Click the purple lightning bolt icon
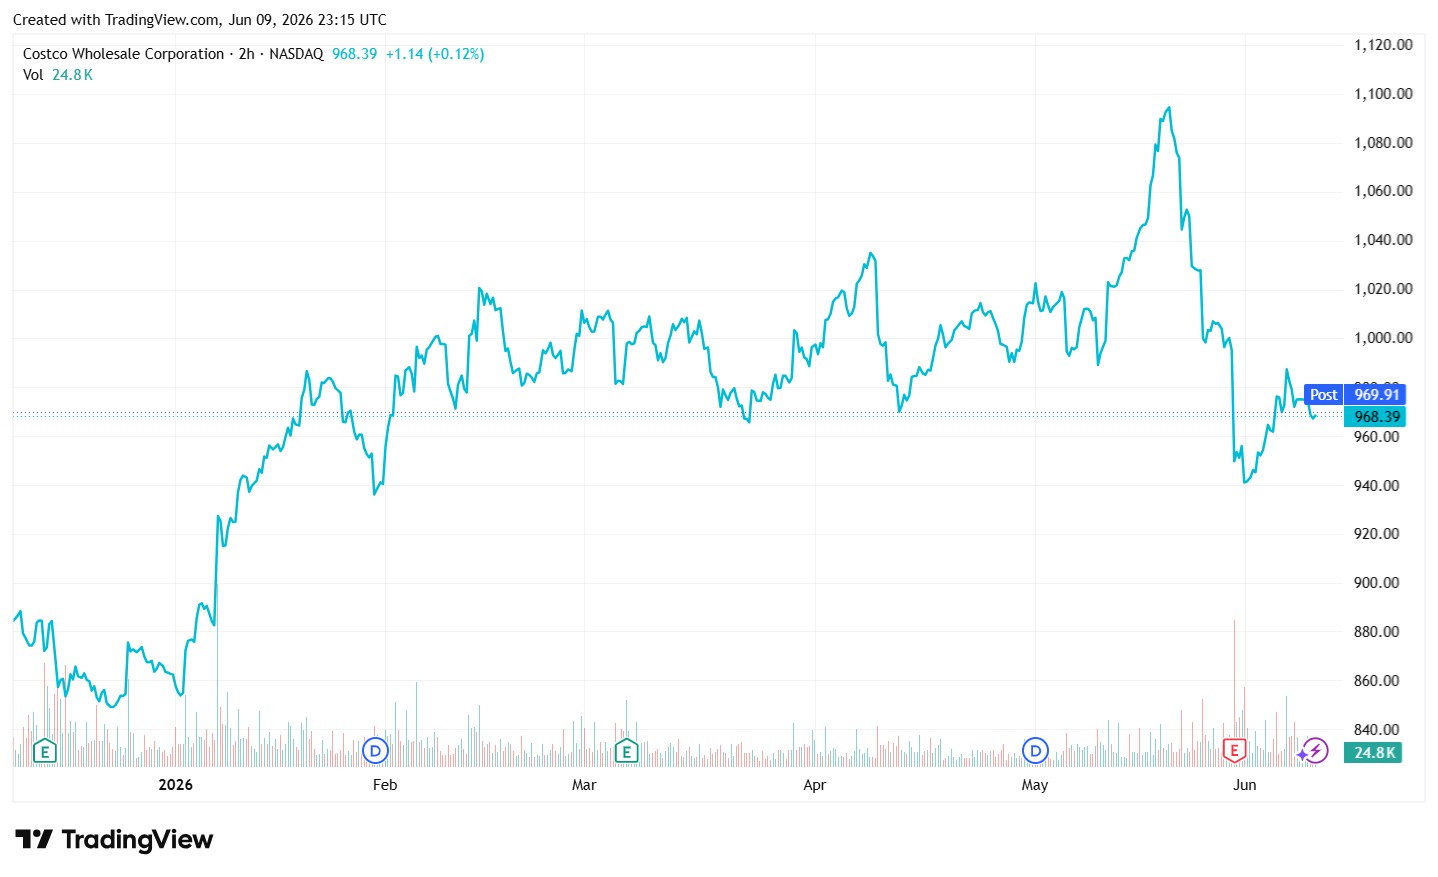The image size is (1438, 877). pos(1314,750)
